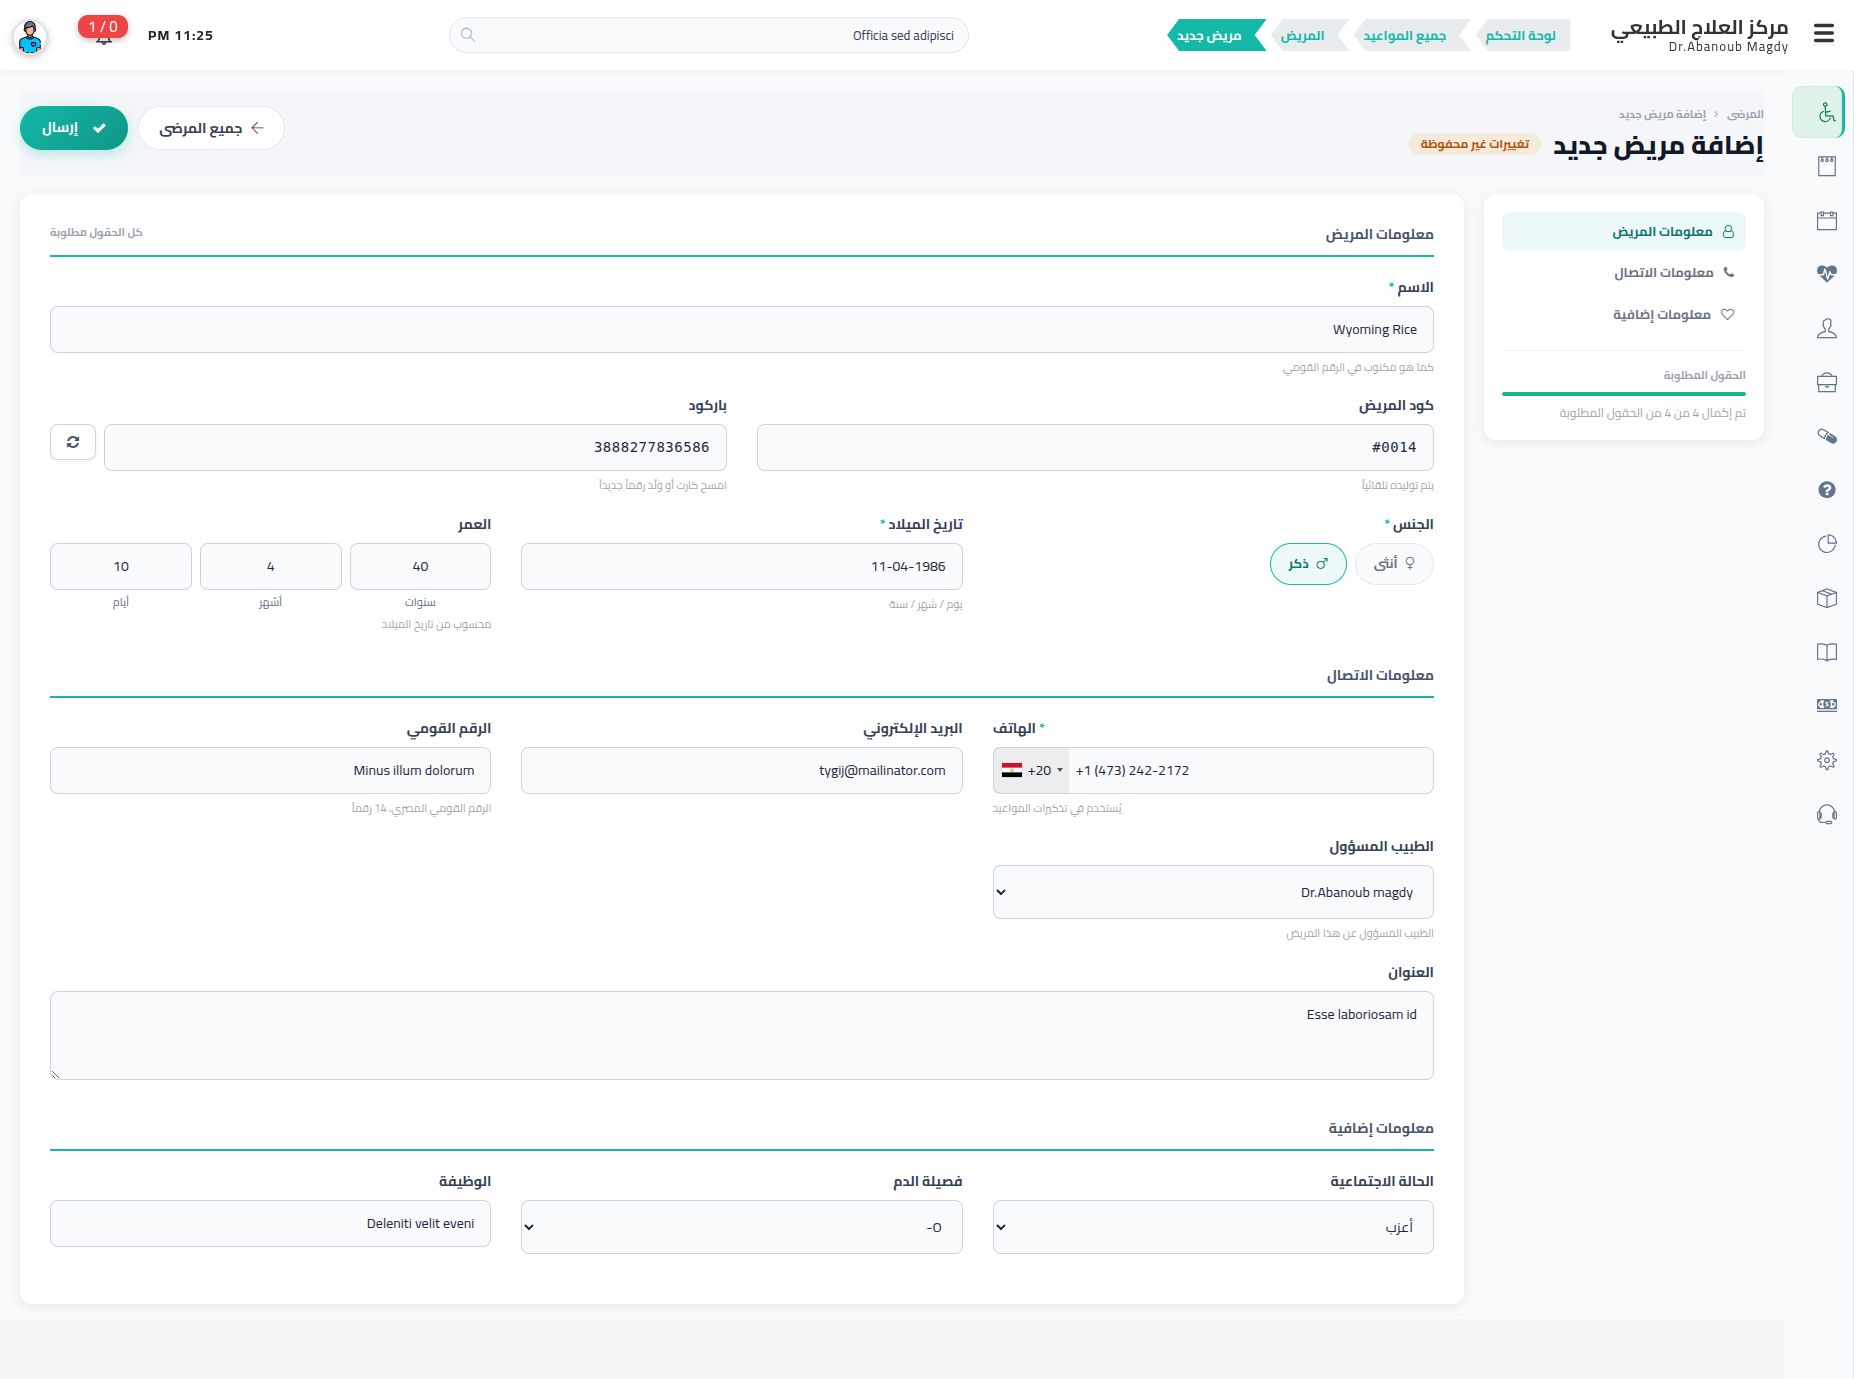Click the البريد الإلكتروني email field
Image resolution: width=1854 pixels, height=1379 pixels.
pos(741,771)
